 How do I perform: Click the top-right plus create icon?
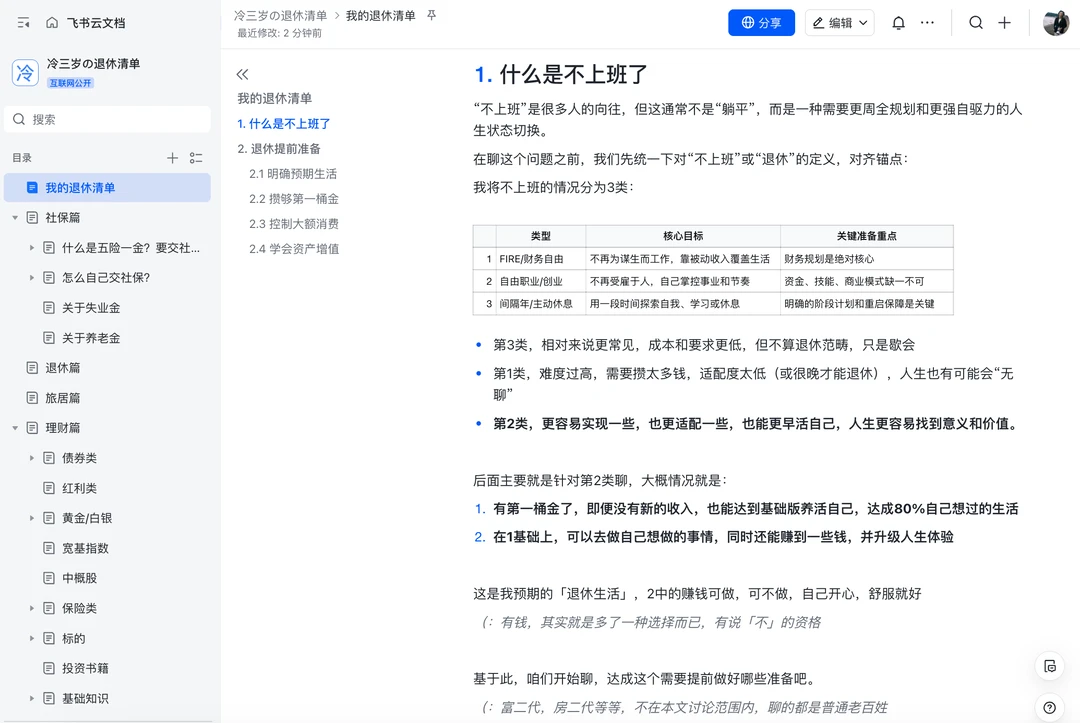pyautogui.click(x=1005, y=23)
